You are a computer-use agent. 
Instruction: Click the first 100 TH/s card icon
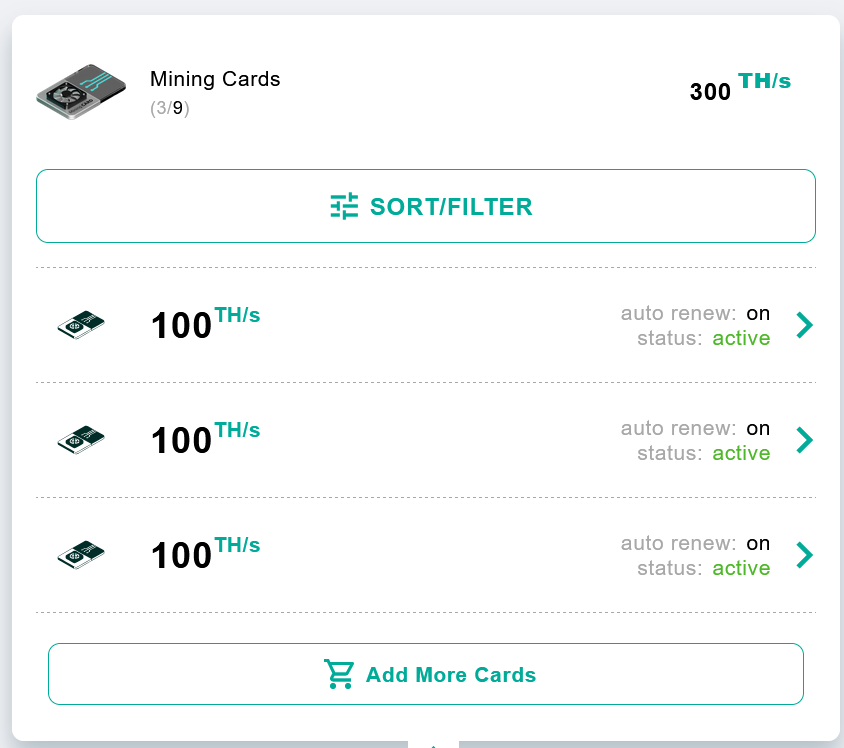[x=81, y=325]
